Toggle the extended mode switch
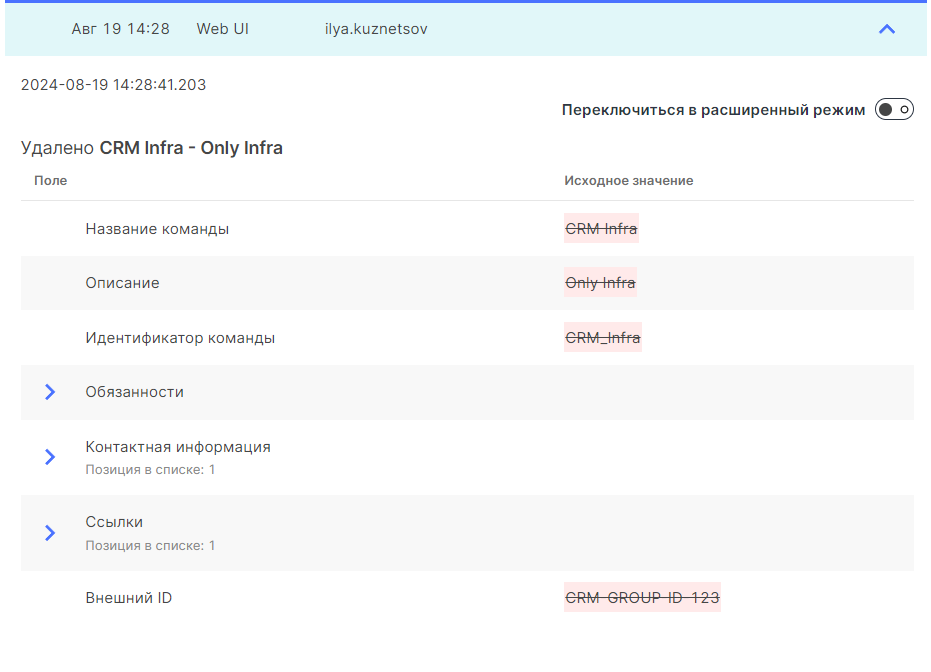The height and width of the screenshot is (672, 931). 894,110
